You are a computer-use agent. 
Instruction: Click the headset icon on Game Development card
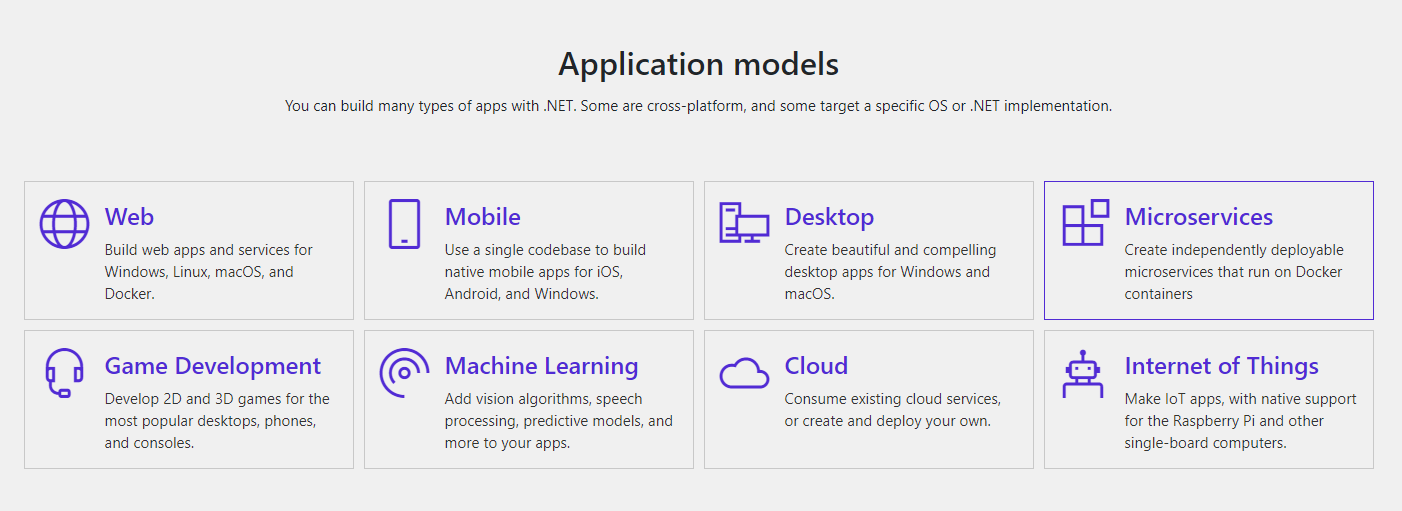click(x=64, y=373)
